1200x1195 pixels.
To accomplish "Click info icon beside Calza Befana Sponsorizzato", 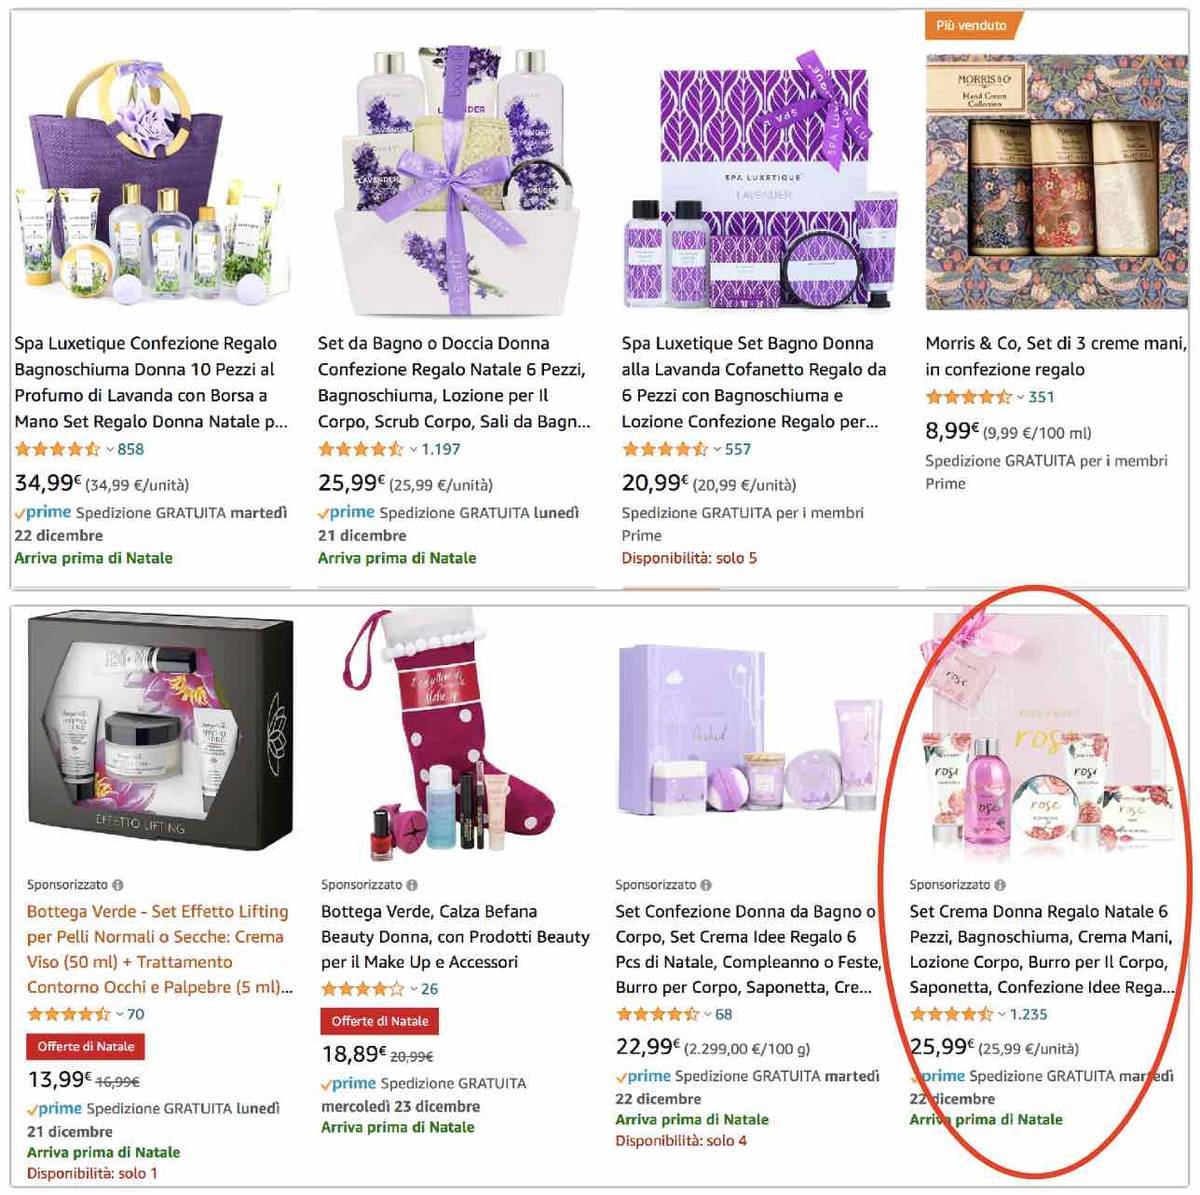I will (x=412, y=885).
